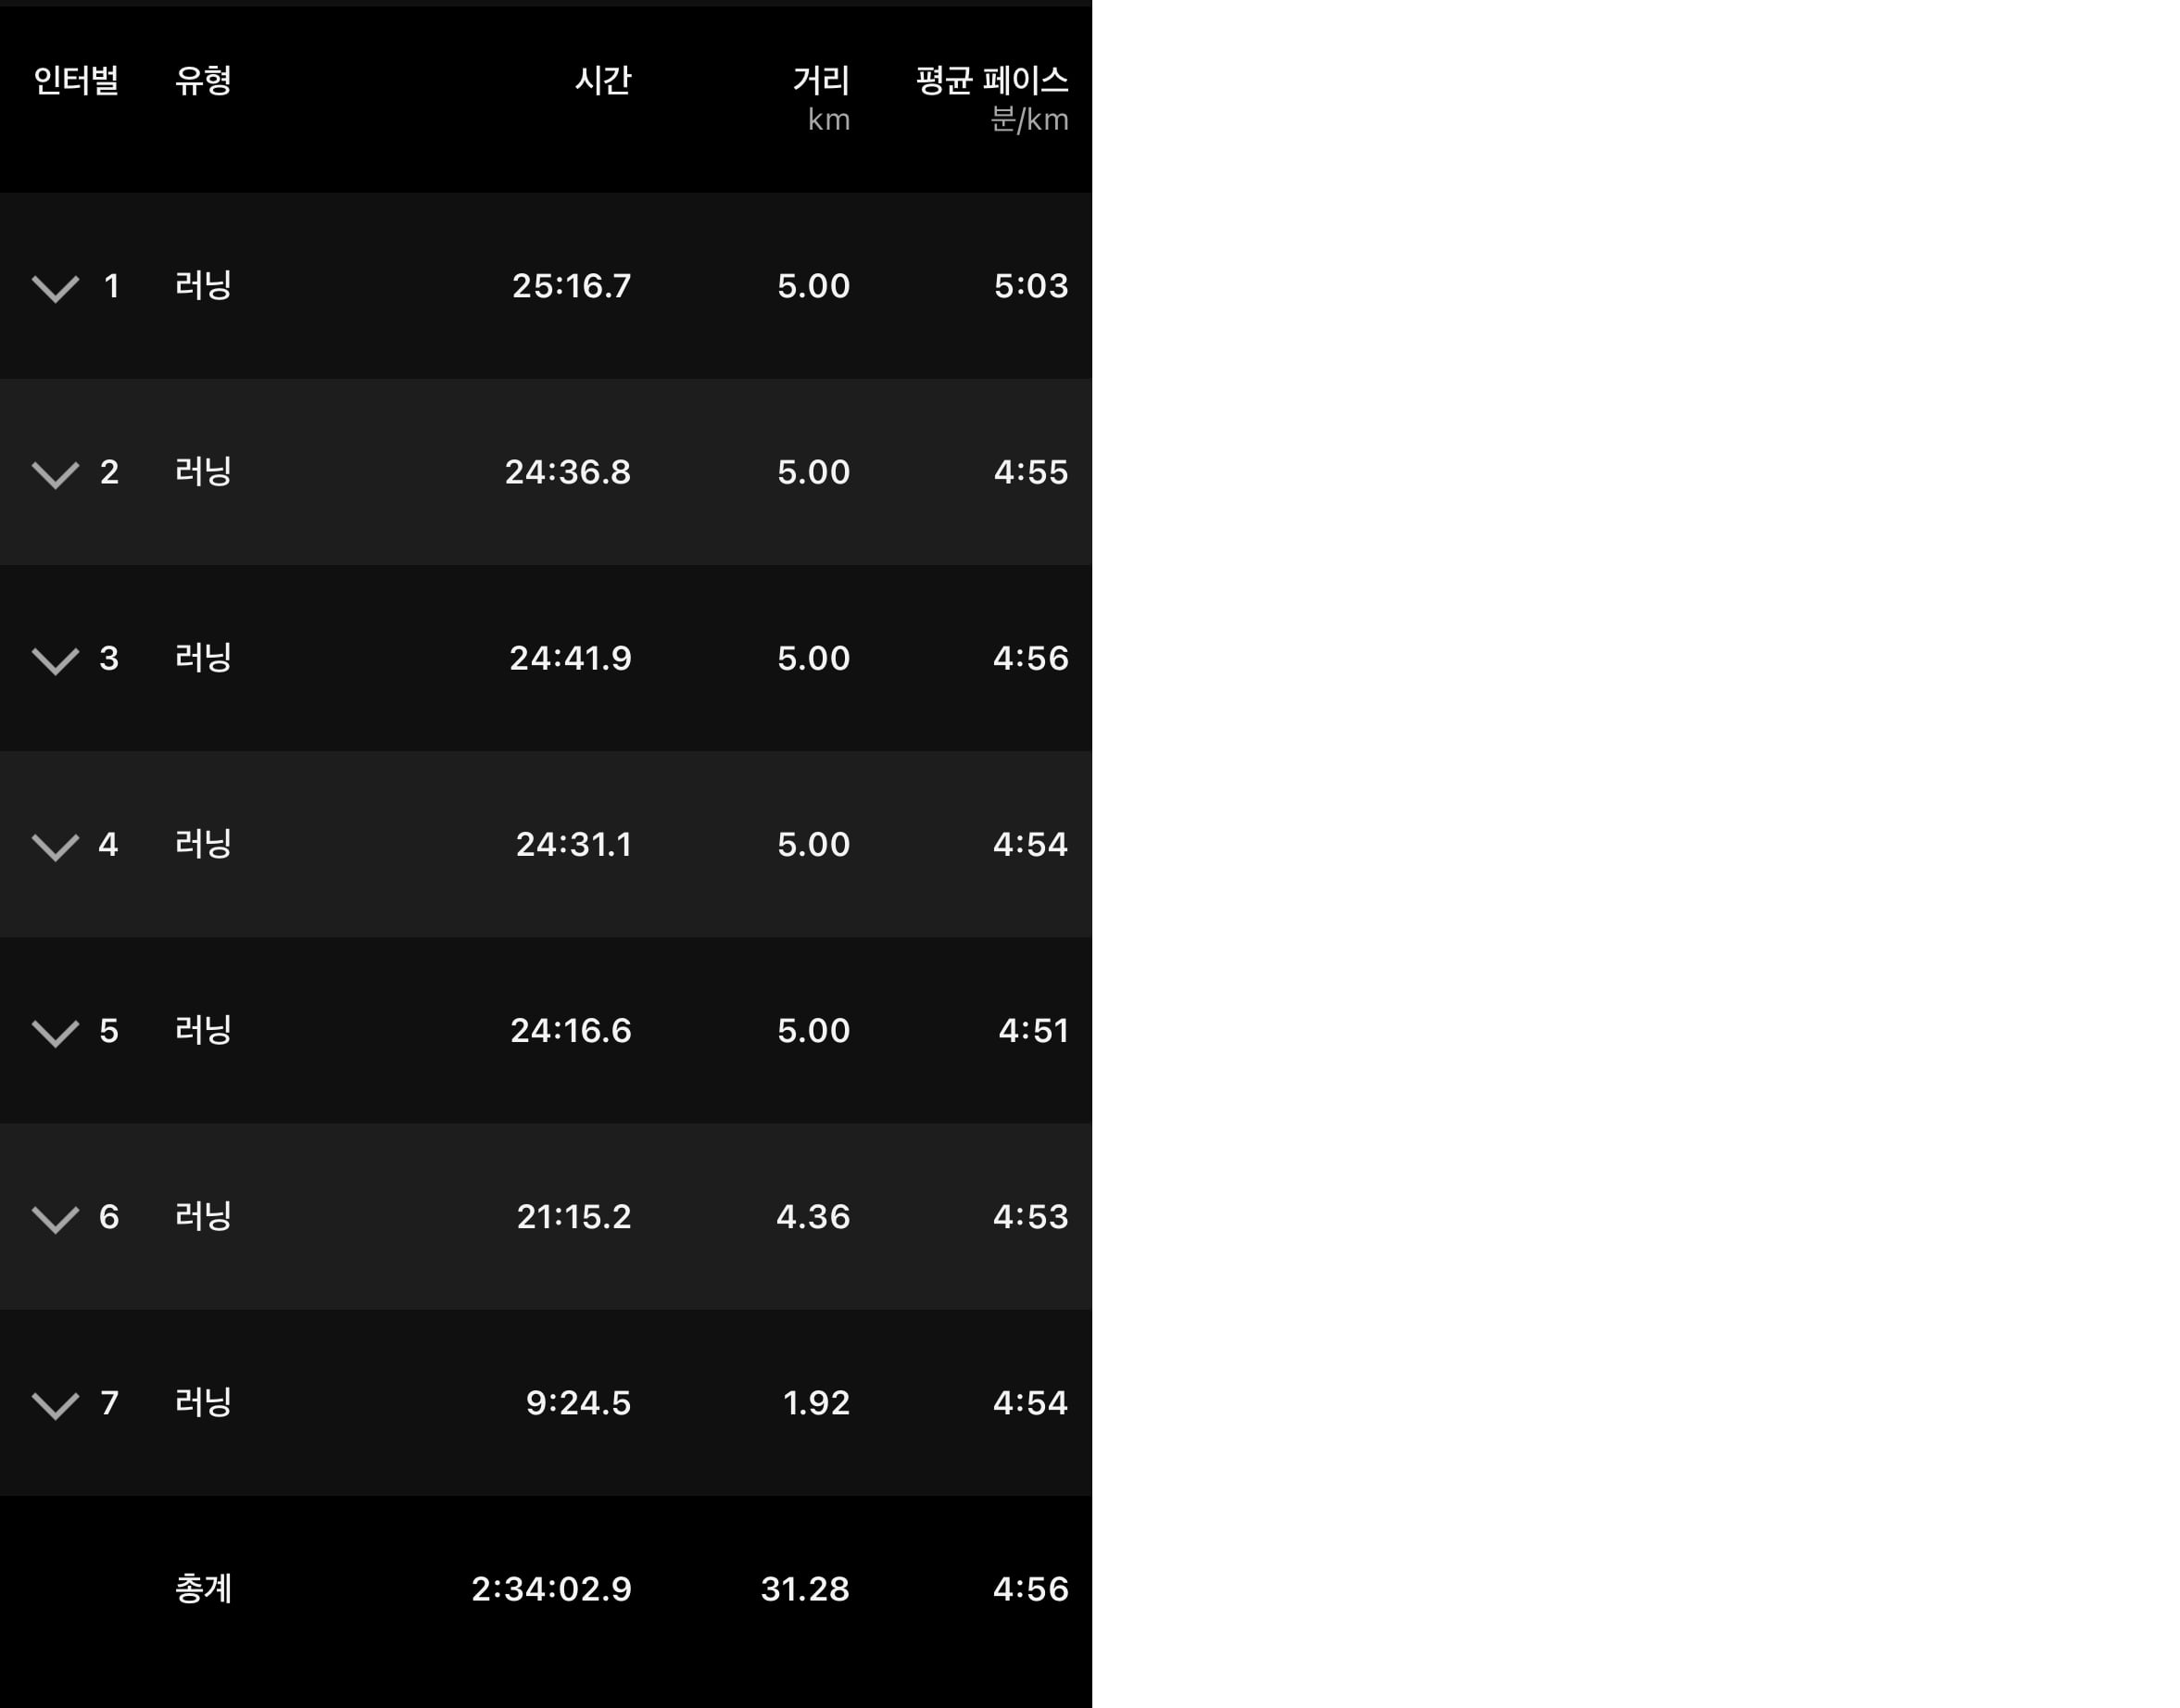Expand interval 4 chevron
The height and width of the screenshot is (1708, 2180).
55,847
